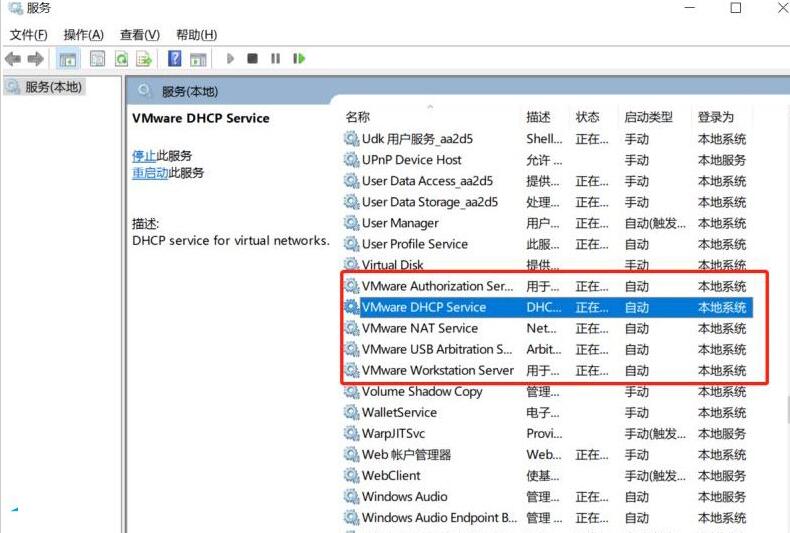The height and width of the screenshot is (533, 790).
Task: Click the Export list toolbar icon
Action: [x=144, y=59]
